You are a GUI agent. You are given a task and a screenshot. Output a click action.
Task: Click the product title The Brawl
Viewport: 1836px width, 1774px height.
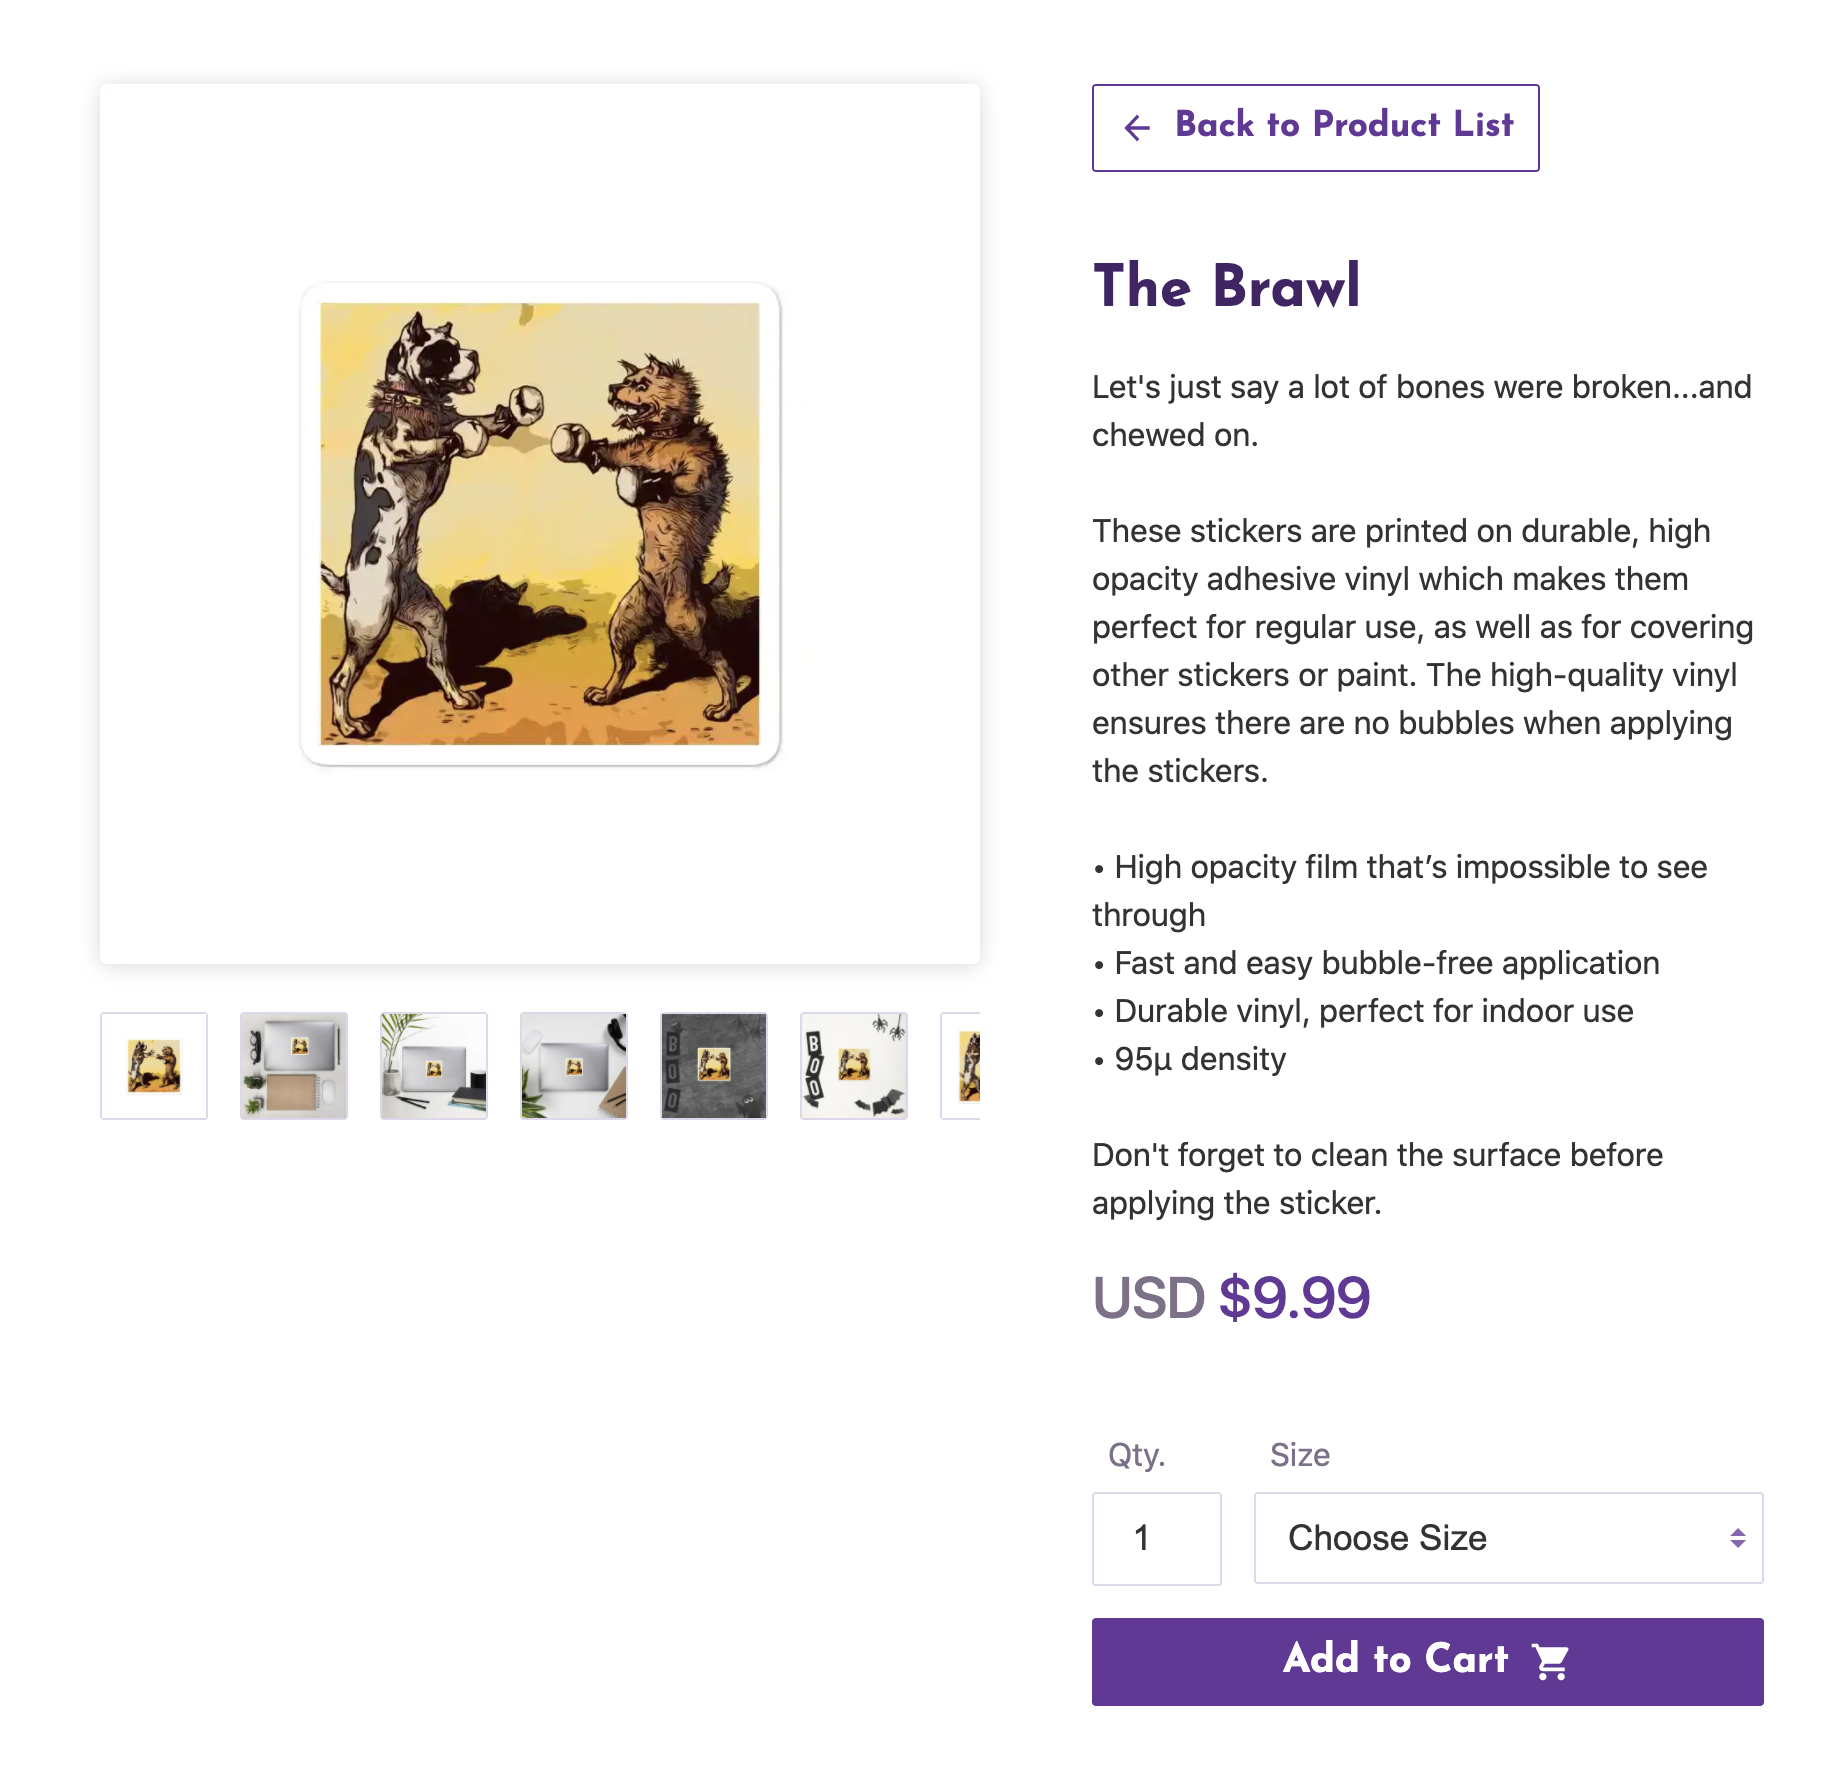point(1227,287)
